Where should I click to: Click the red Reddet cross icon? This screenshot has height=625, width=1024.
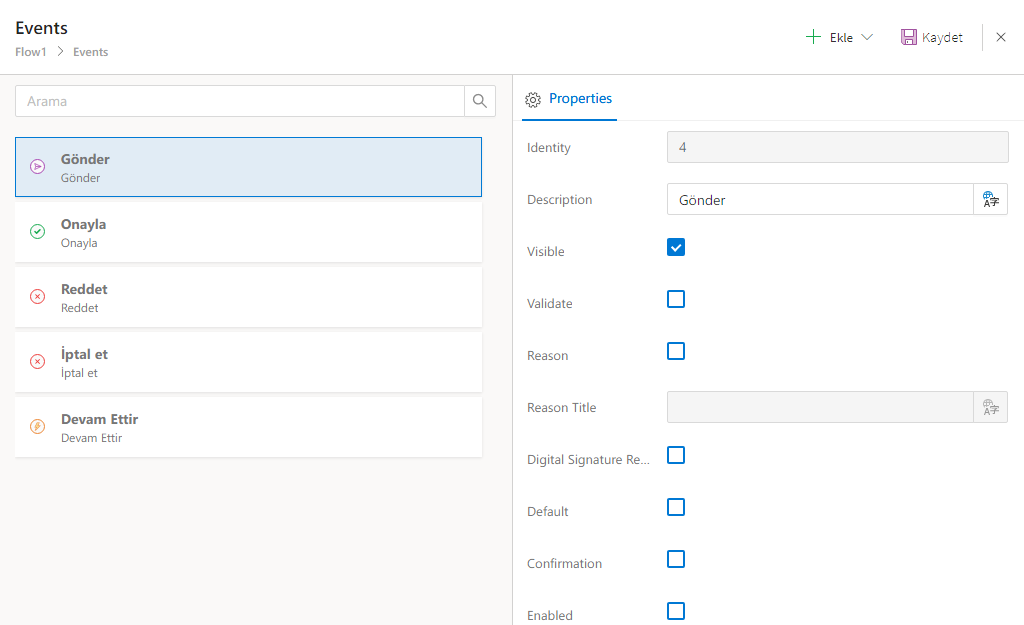[37, 297]
